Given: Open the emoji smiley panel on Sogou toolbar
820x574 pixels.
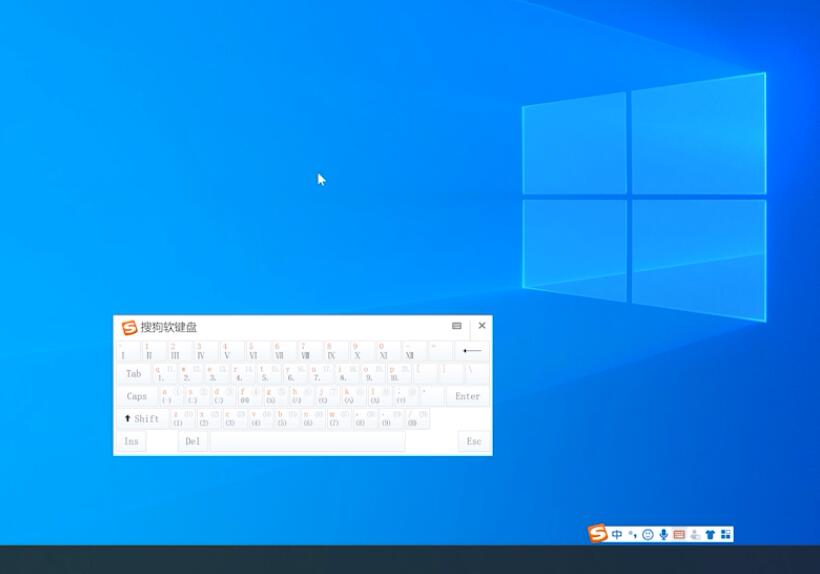Looking at the screenshot, I should 648,534.
